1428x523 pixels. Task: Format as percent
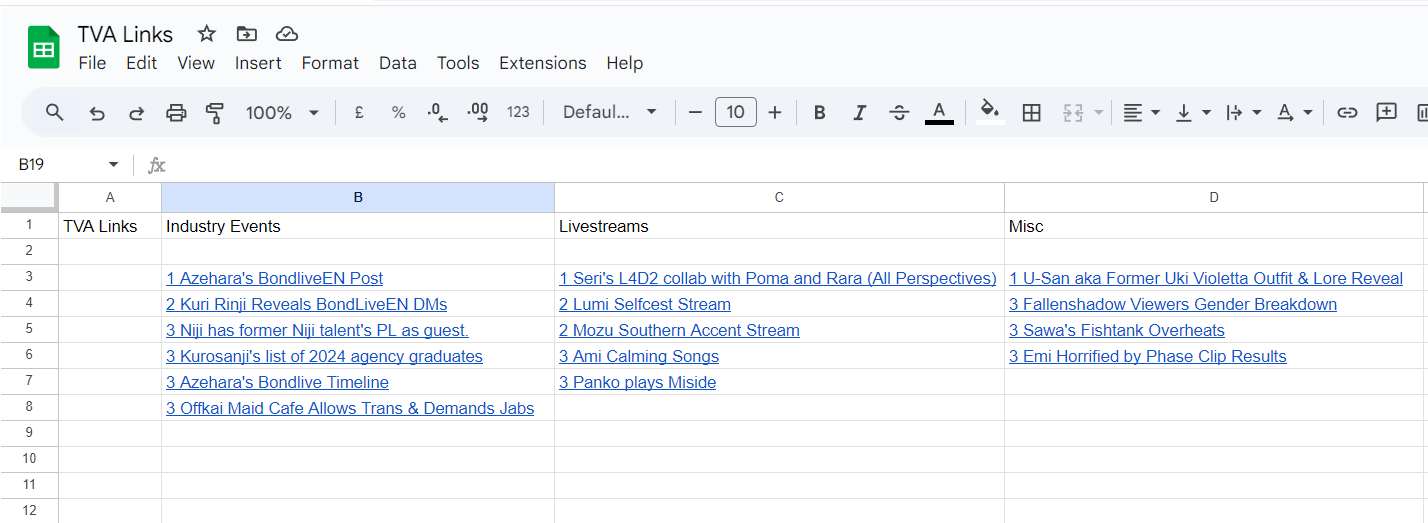click(398, 113)
